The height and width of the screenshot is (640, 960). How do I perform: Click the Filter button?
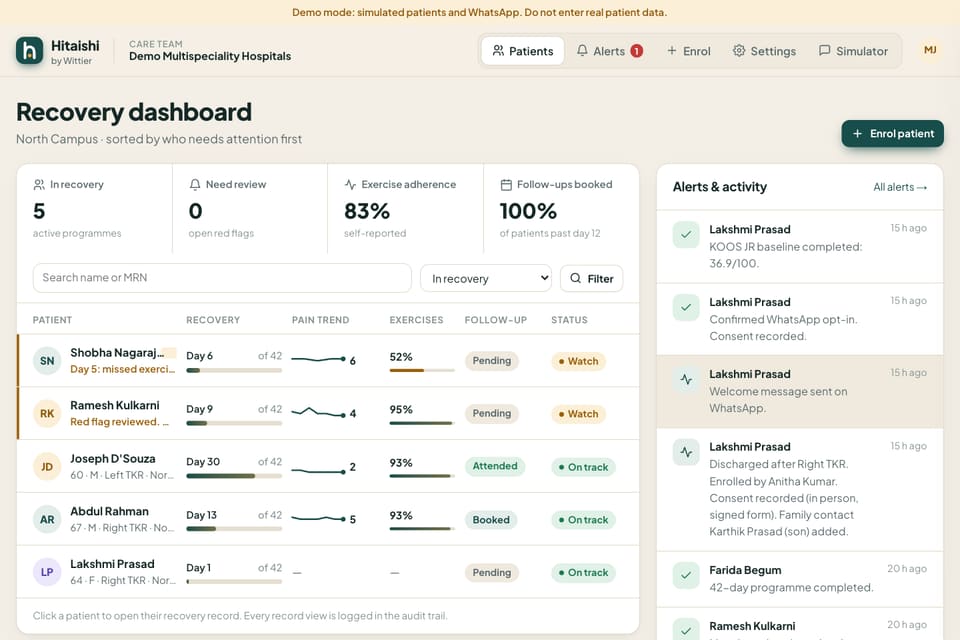[591, 279]
